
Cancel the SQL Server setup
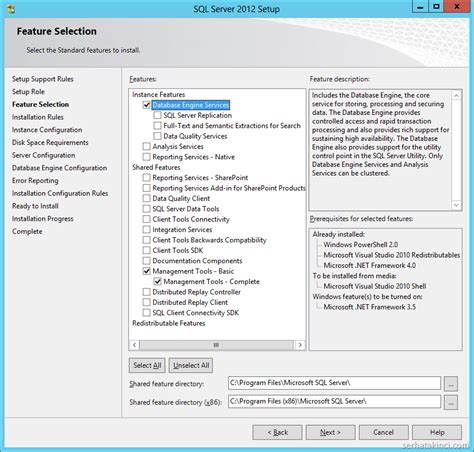coord(383,432)
